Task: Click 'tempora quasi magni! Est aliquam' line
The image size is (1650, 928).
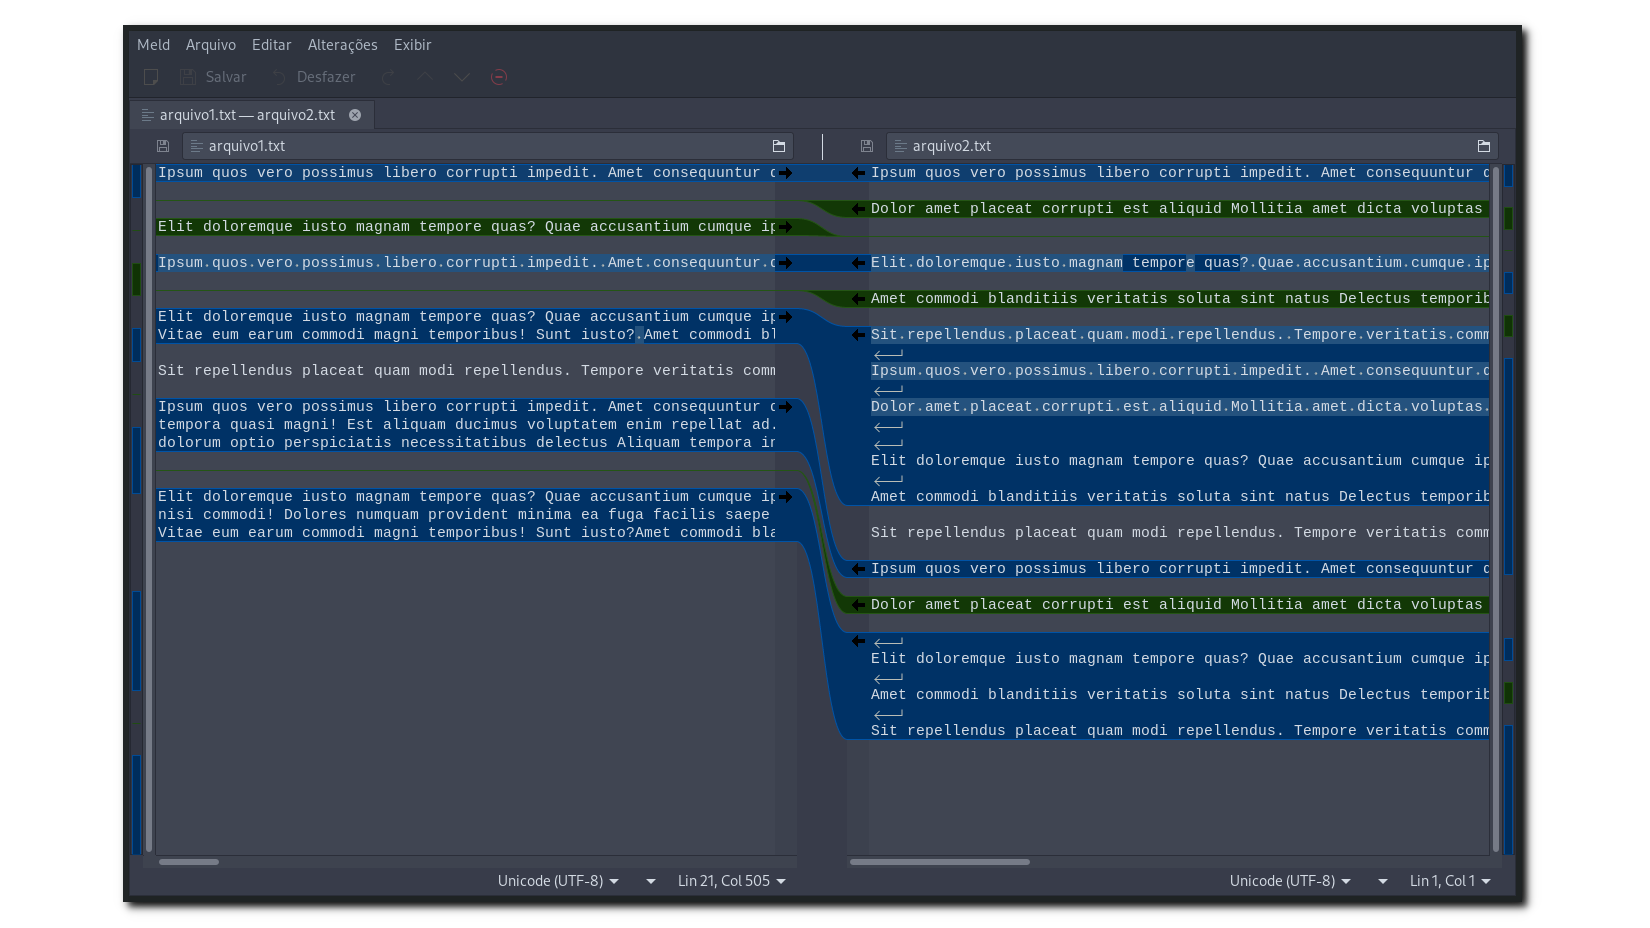Action: pos(466,425)
